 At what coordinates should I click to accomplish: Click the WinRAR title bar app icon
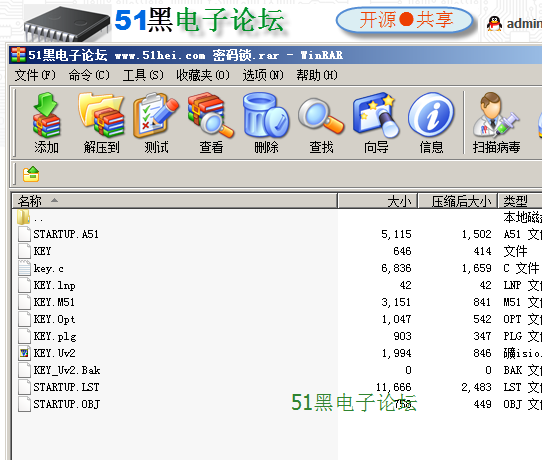18,55
